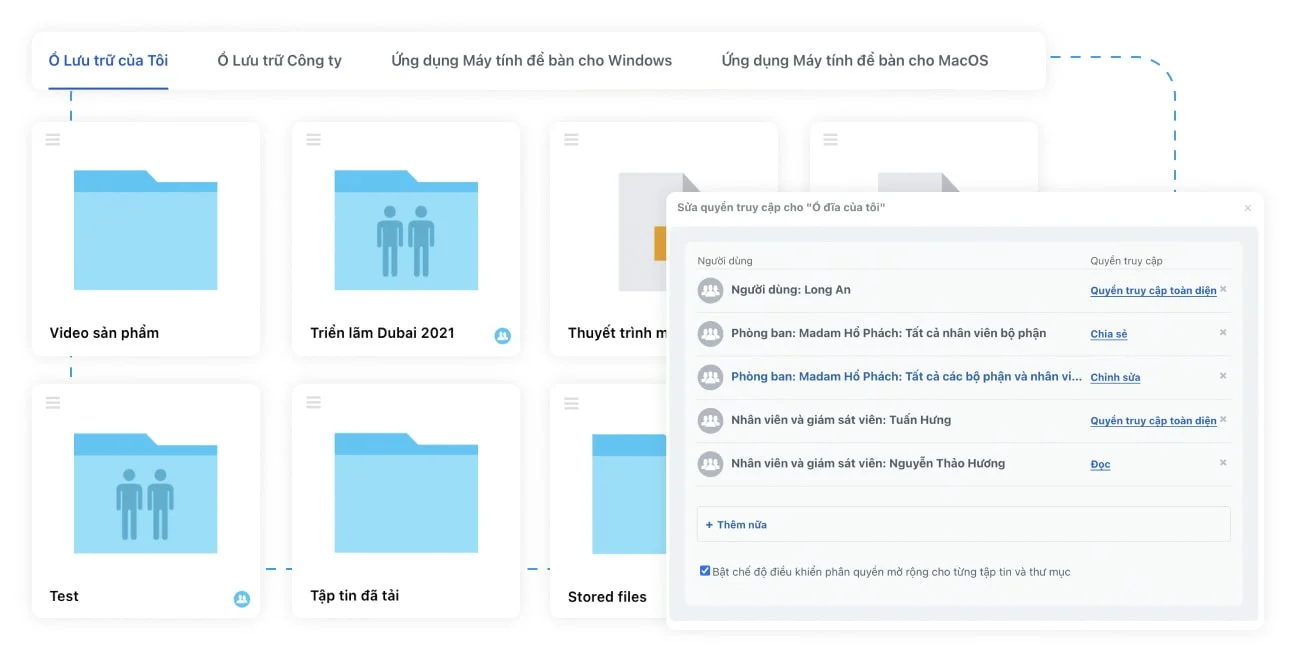1300x660 pixels.
Task: Open the hamburger menu on Triển lãm Dubai 2021 card
Action: pos(313,140)
